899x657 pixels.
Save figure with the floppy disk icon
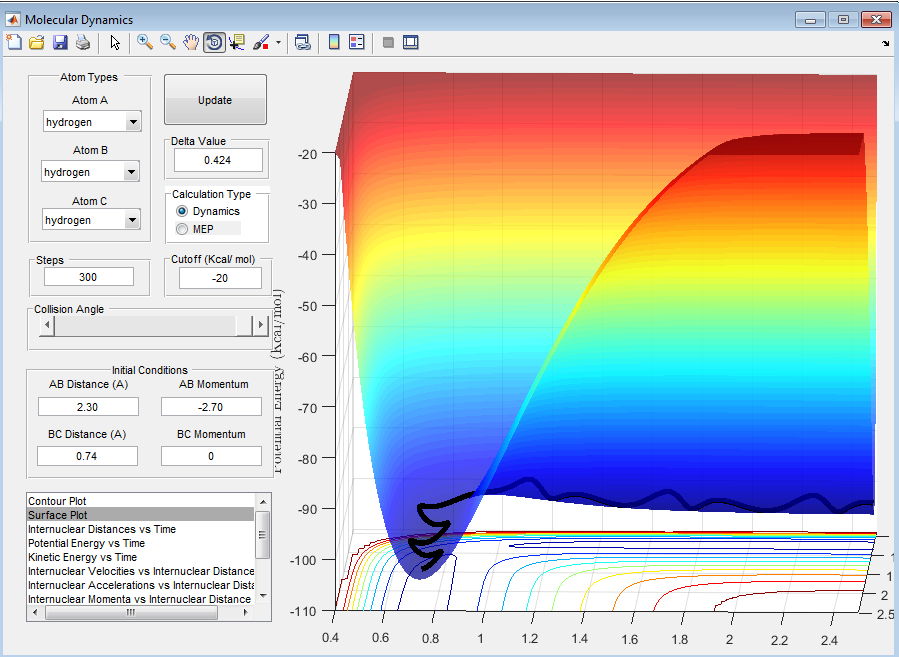[x=60, y=42]
